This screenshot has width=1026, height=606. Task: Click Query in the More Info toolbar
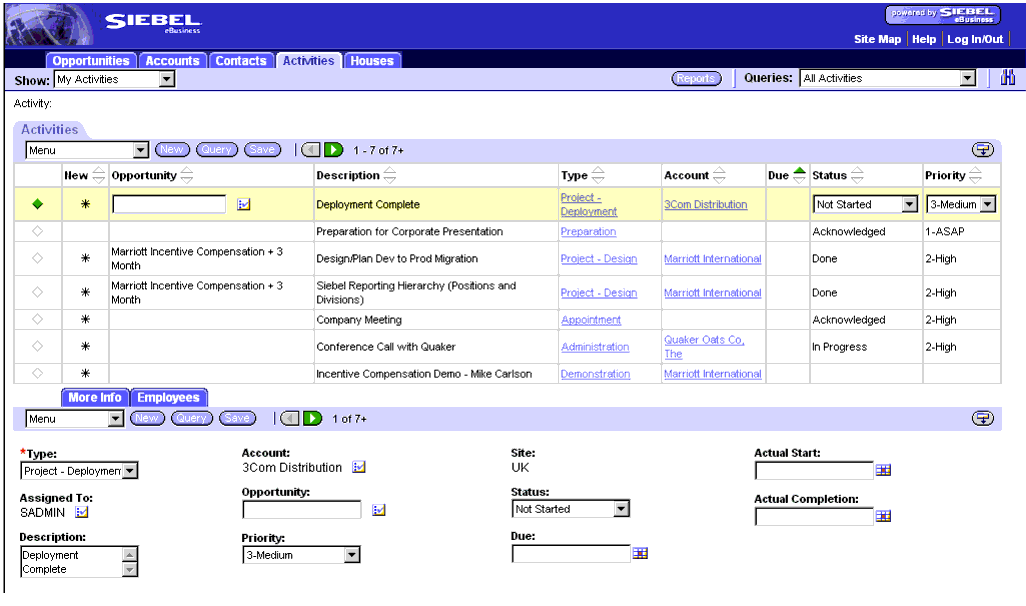coord(191,418)
